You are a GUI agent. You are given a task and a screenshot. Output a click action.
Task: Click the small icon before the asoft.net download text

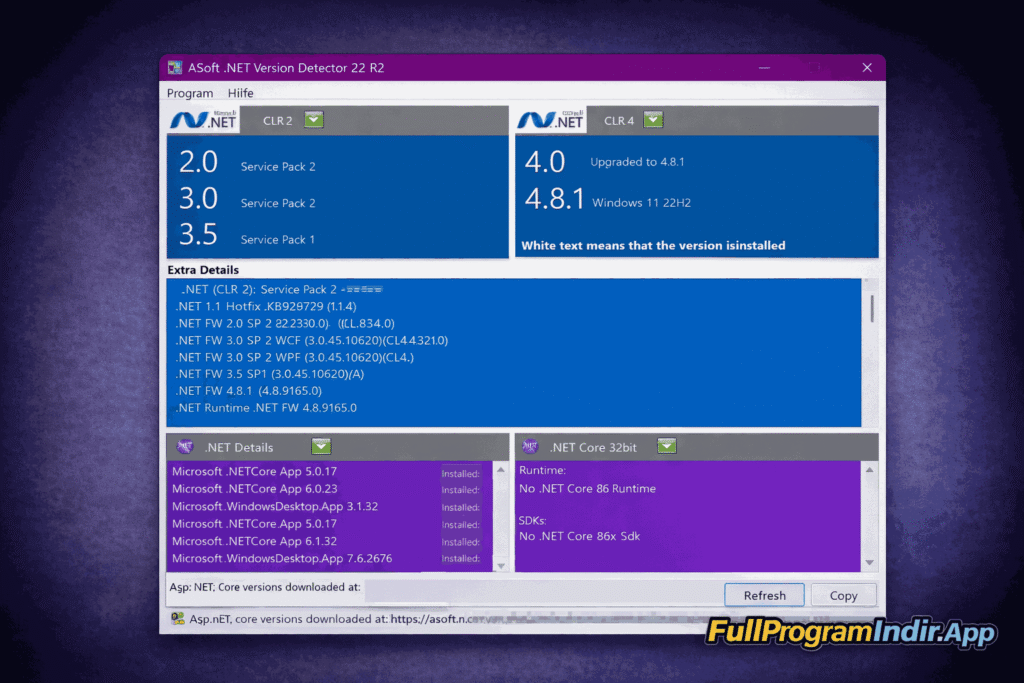(176, 619)
